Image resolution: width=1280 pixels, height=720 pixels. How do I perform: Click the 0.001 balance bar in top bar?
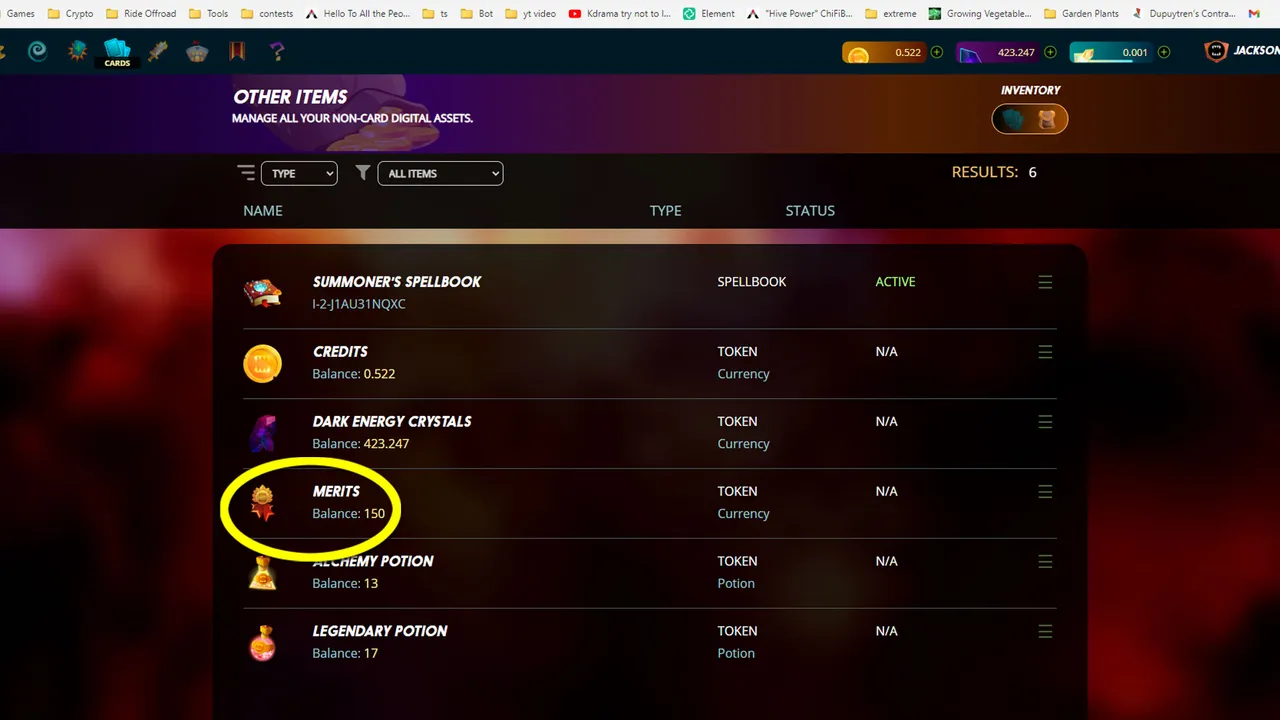(x=1110, y=52)
